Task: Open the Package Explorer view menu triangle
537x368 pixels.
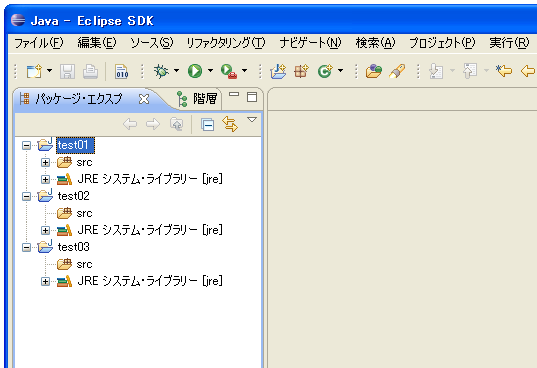Action: pyautogui.click(x=252, y=120)
